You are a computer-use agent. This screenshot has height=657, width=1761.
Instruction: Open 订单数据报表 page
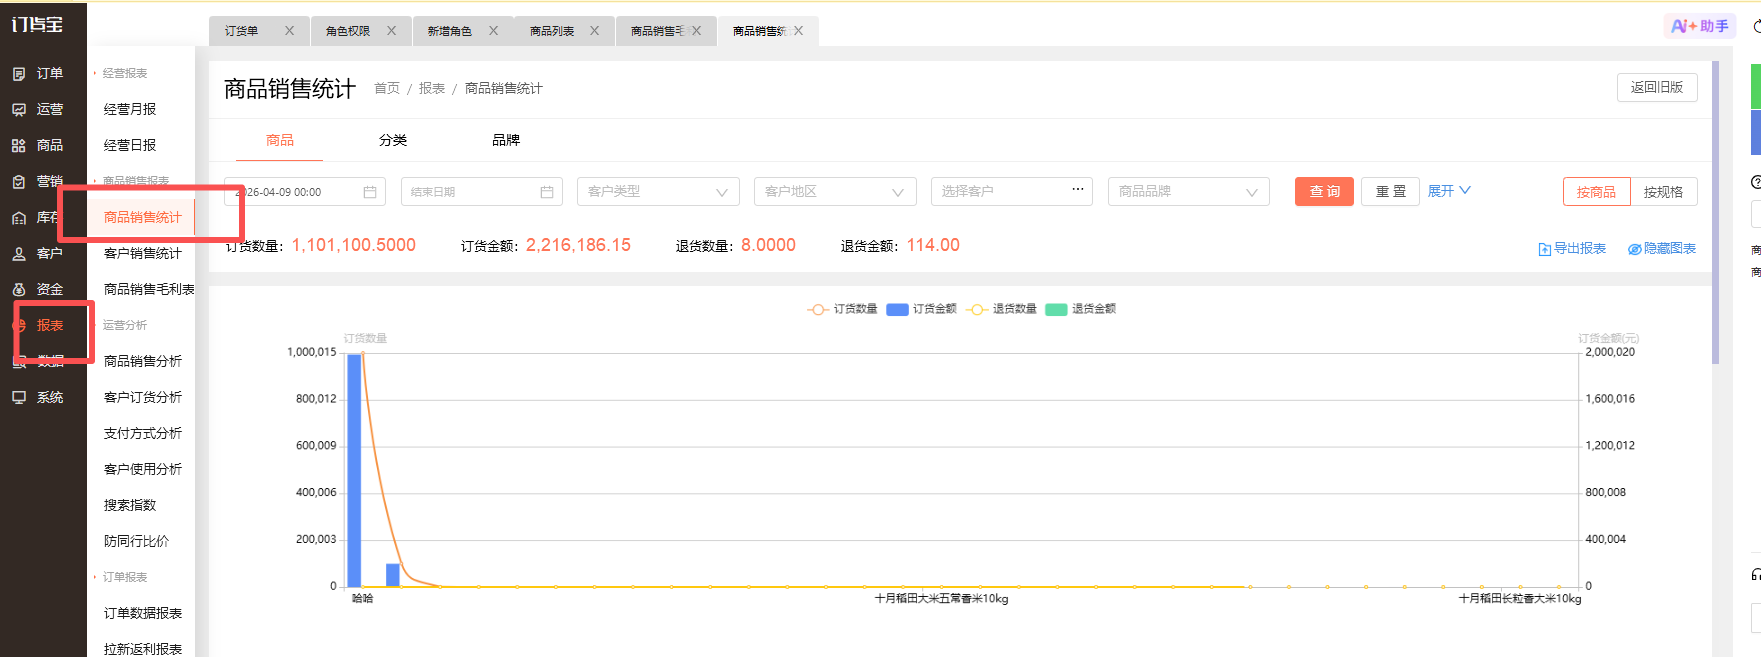143,613
